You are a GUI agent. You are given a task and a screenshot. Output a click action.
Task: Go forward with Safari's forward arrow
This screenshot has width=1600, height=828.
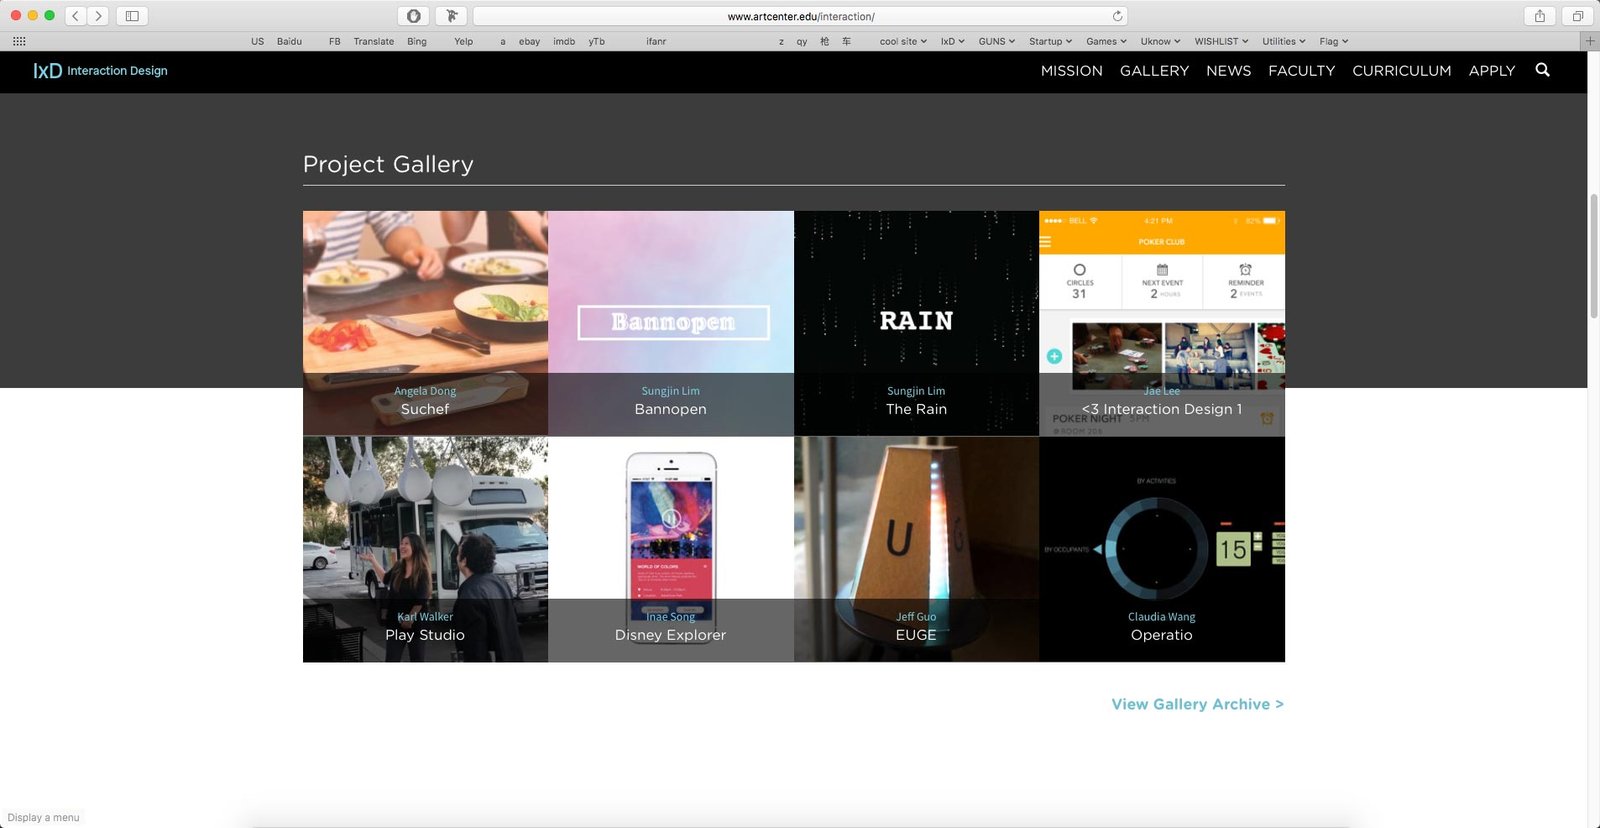98,16
